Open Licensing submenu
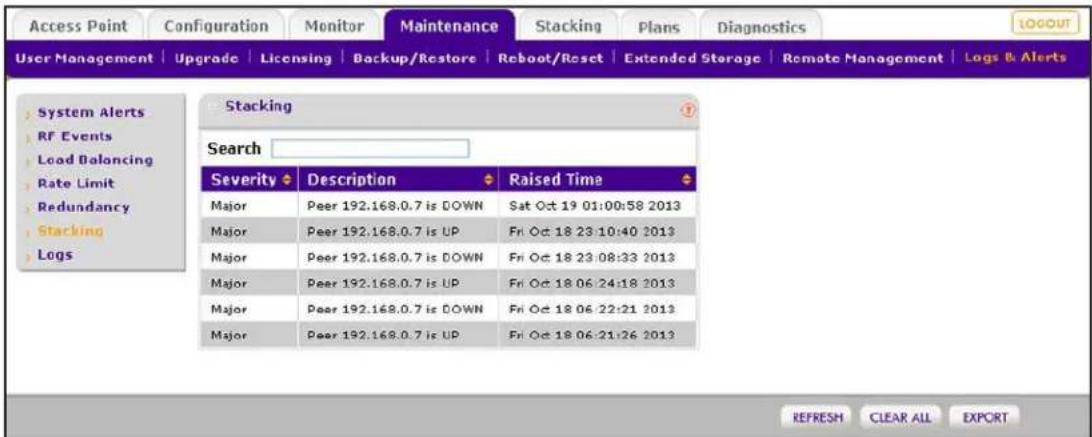Screen dimensions: 1092x437 (x=295, y=56)
